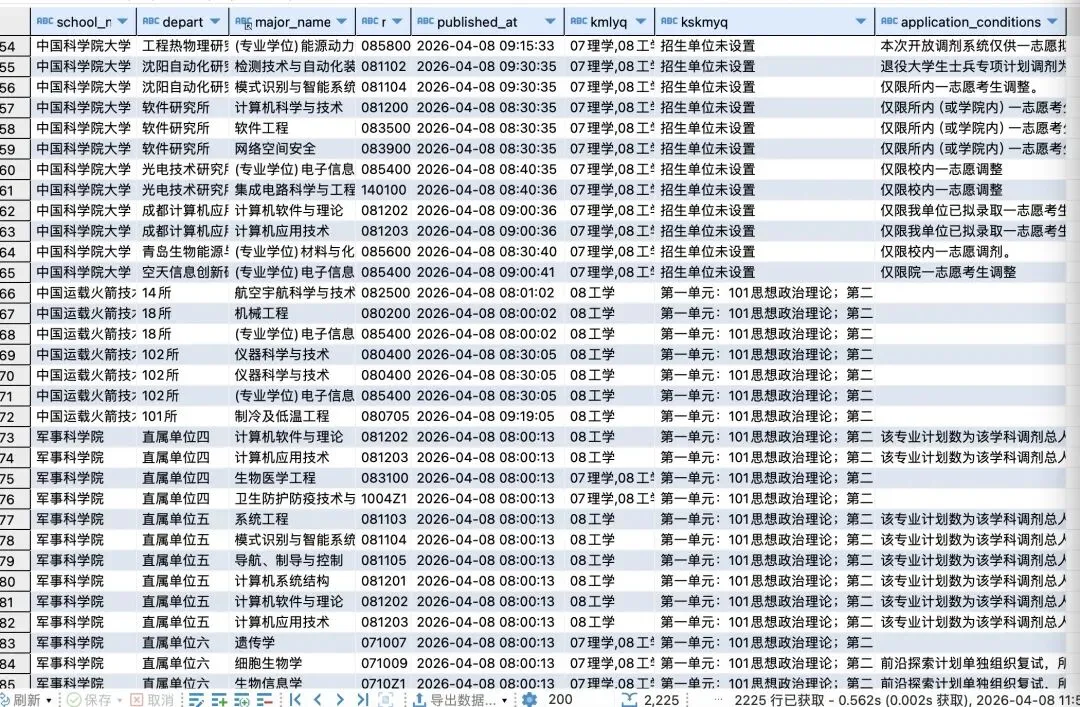Click the 取消 cancel button
This screenshot has width=1080, height=707.
click(x=153, y=700)
